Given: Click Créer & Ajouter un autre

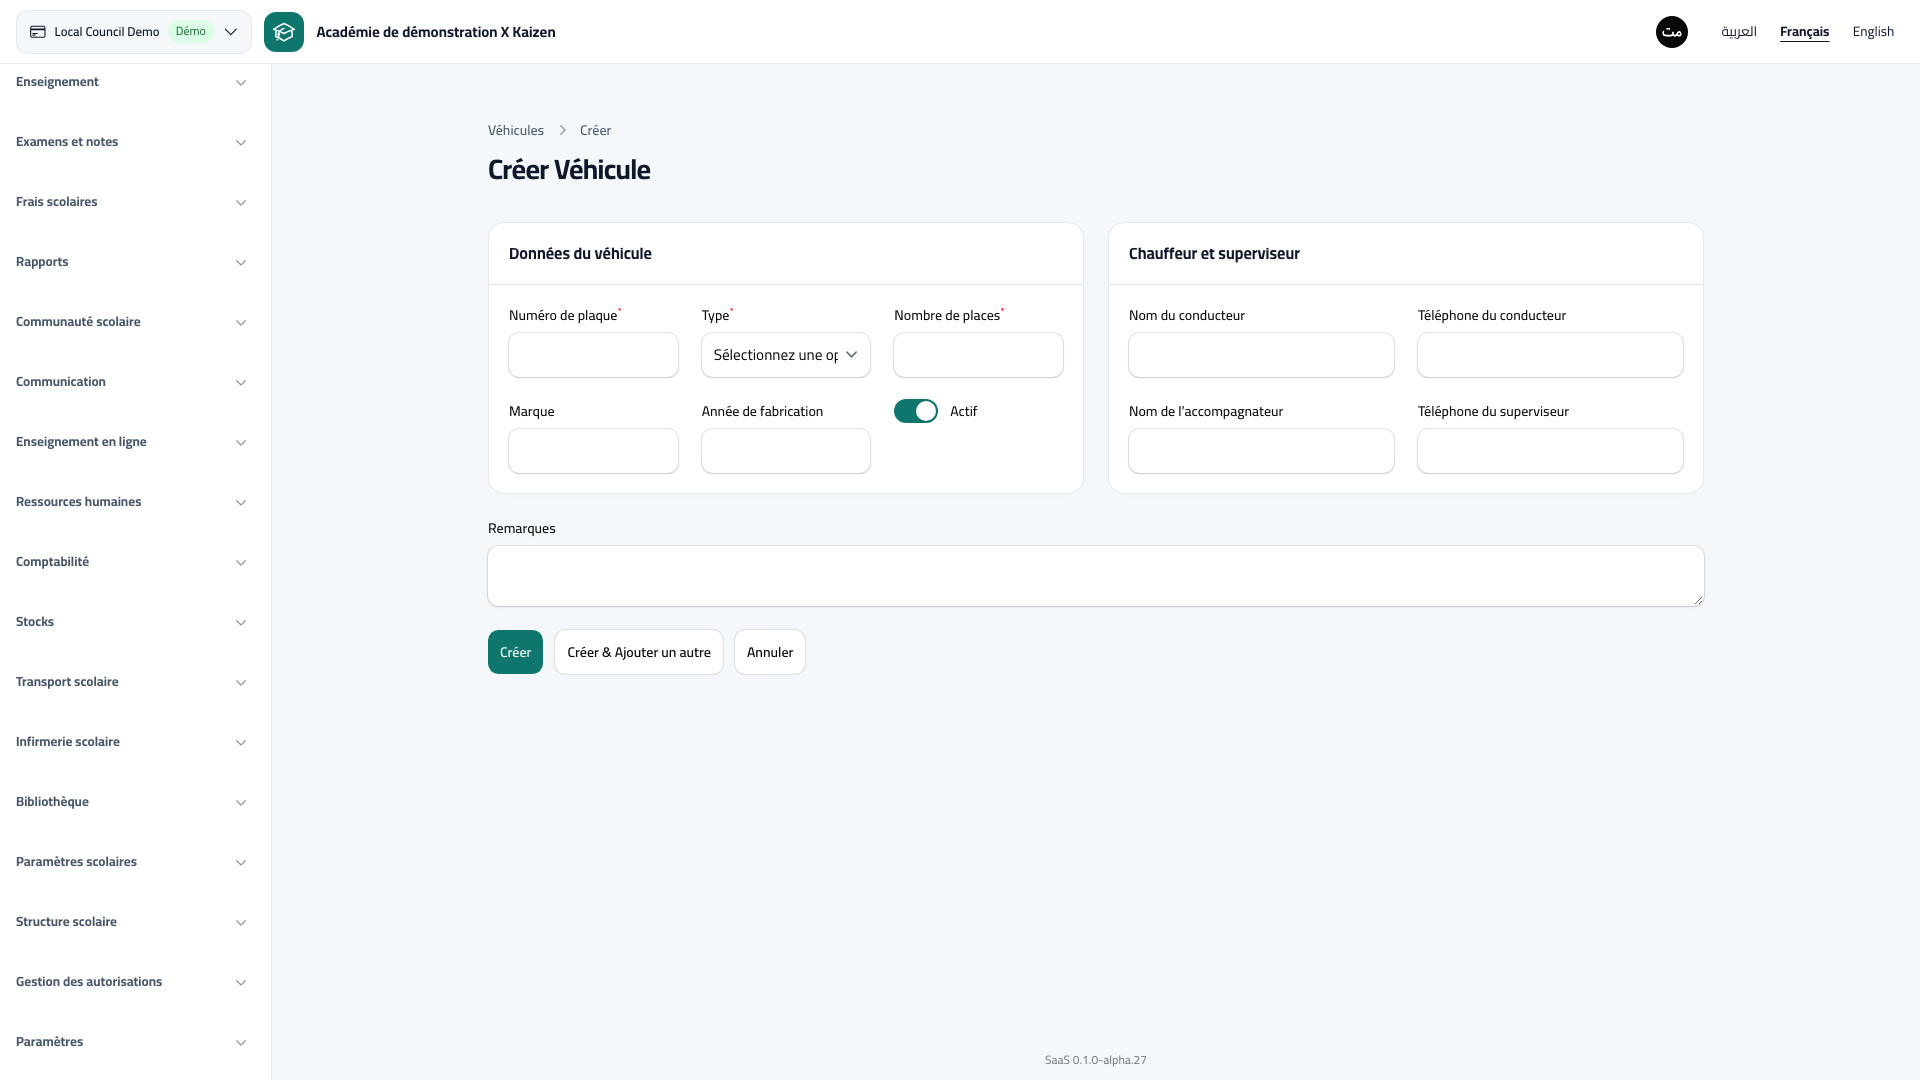Looking at the screenshot, I should click(x=639, y=652).
